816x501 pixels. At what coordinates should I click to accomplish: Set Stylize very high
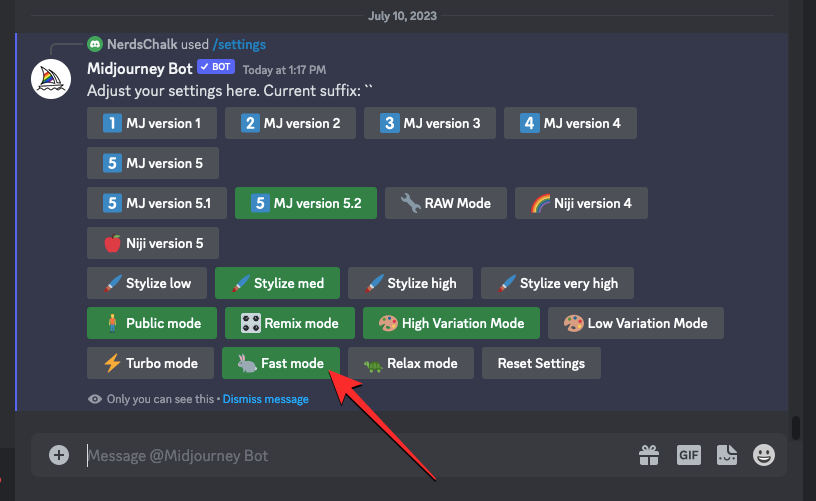click(557, 283)
